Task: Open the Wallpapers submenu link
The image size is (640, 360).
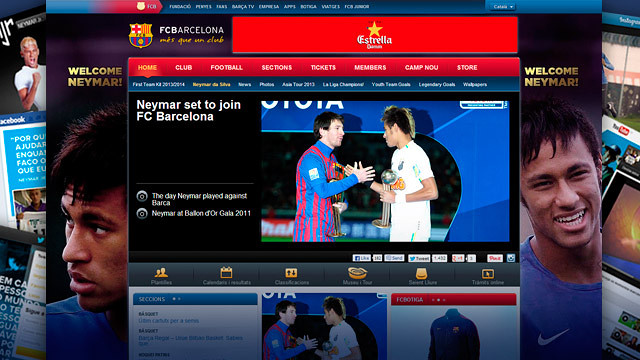Action: tap(475, 84)
